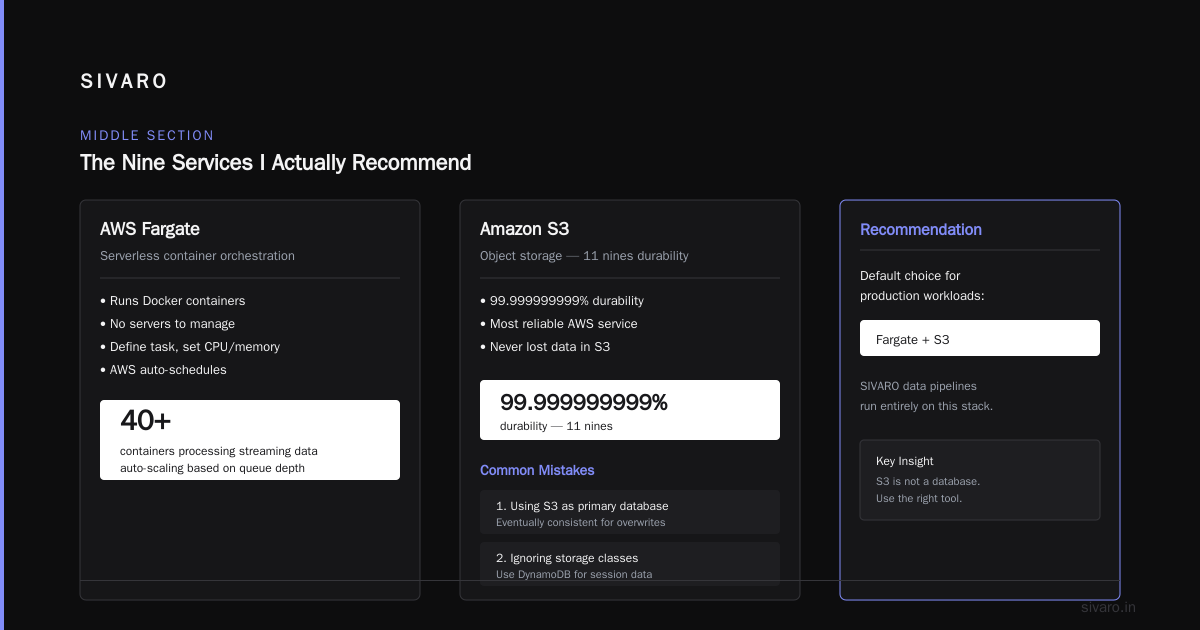Click the Common Mistakes heading
1200x630 pixels.
tap(537, 470)
